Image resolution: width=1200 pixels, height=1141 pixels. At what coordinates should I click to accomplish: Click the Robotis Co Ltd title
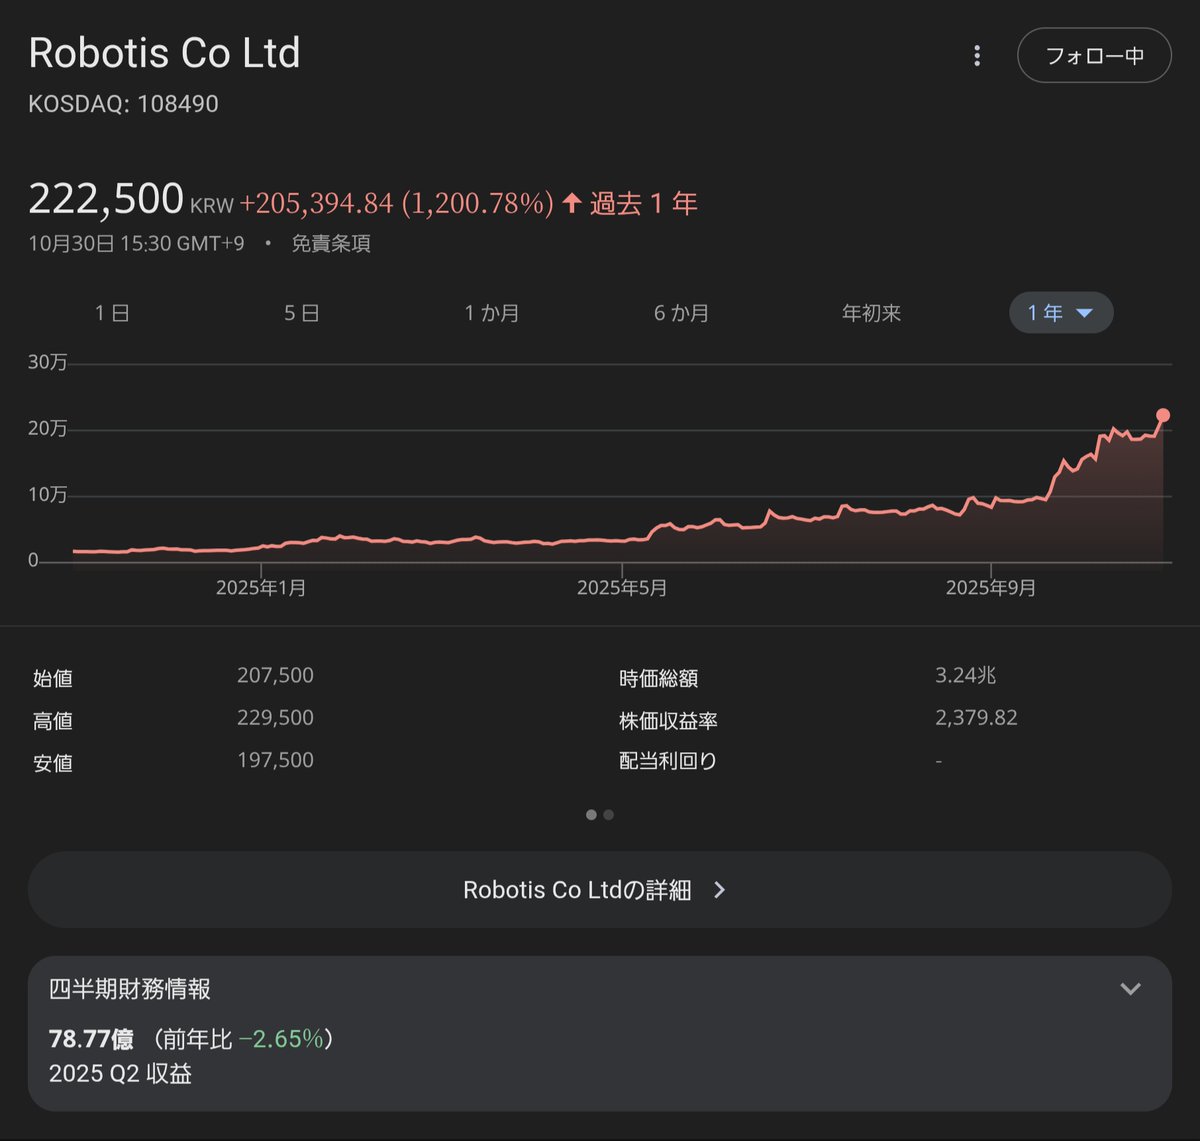[164, 53]
